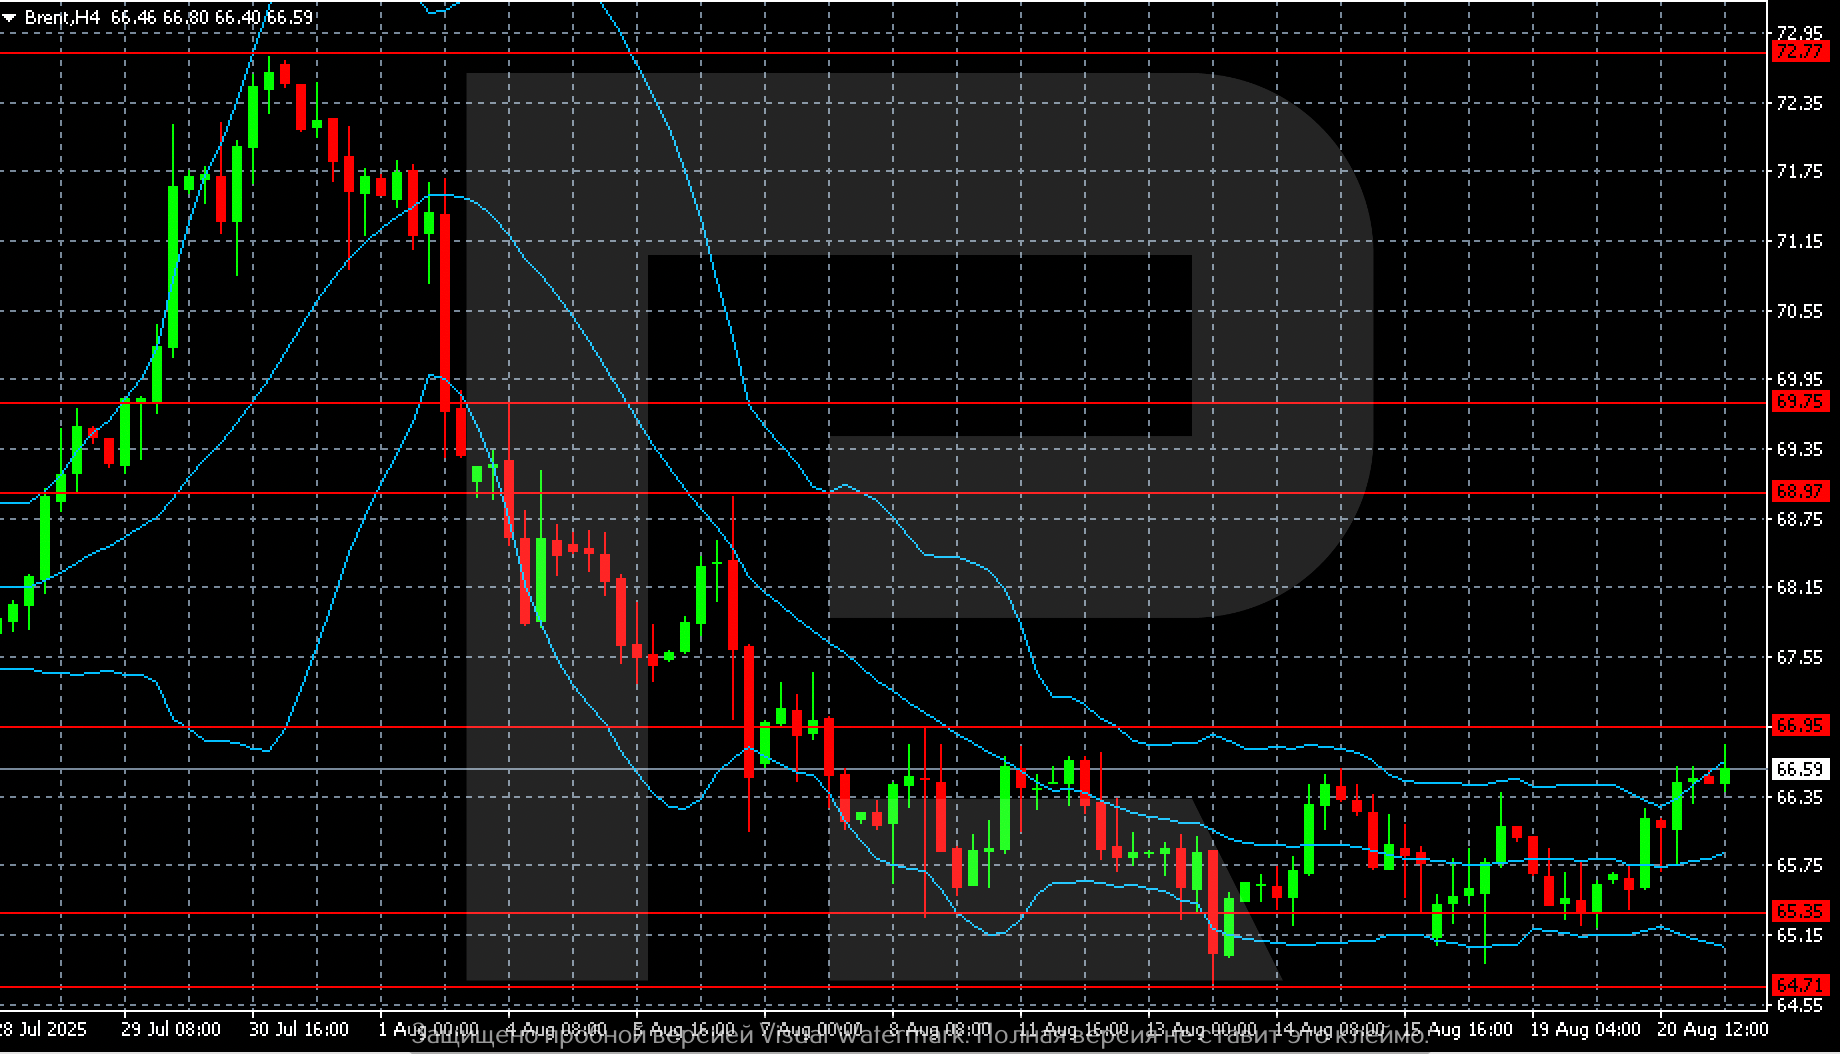Click the current price 66.59 label

click(1800, 769)
